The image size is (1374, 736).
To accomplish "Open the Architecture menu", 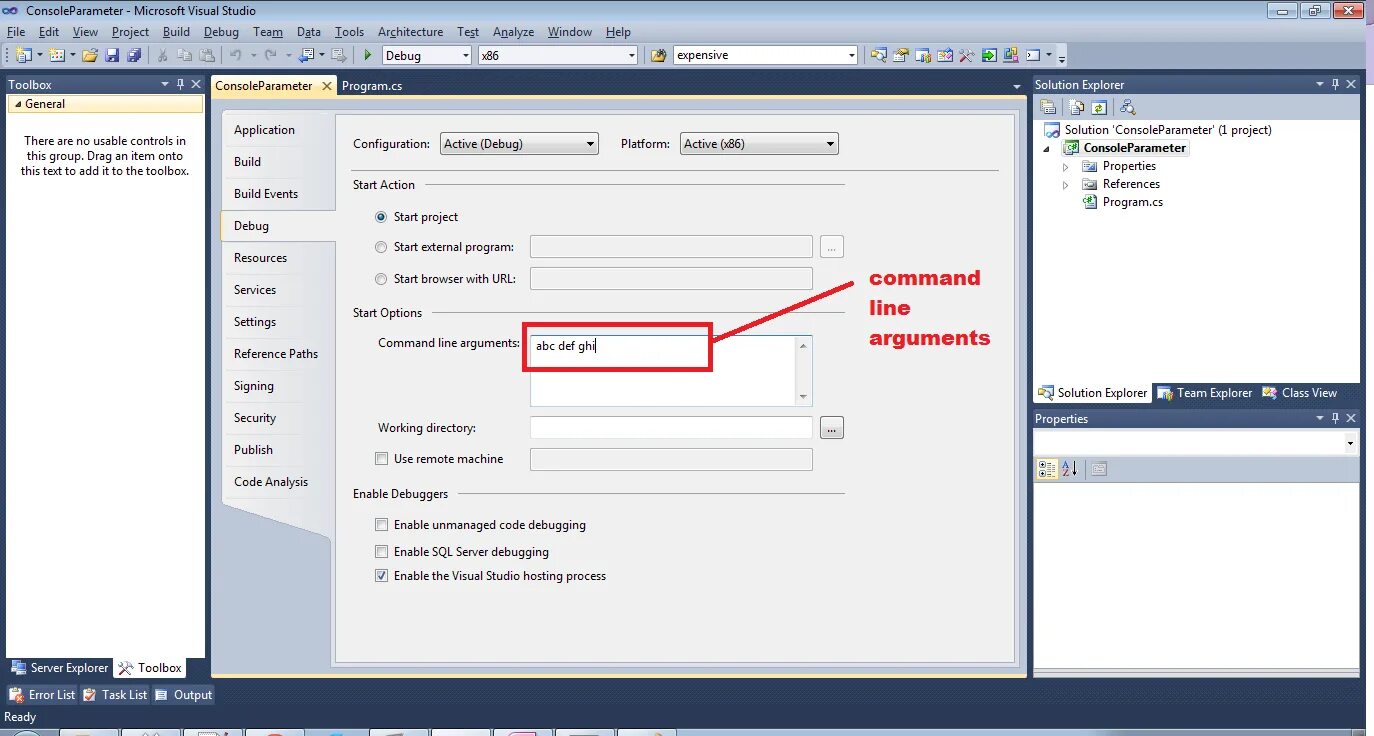I will [x=410, y=32].
